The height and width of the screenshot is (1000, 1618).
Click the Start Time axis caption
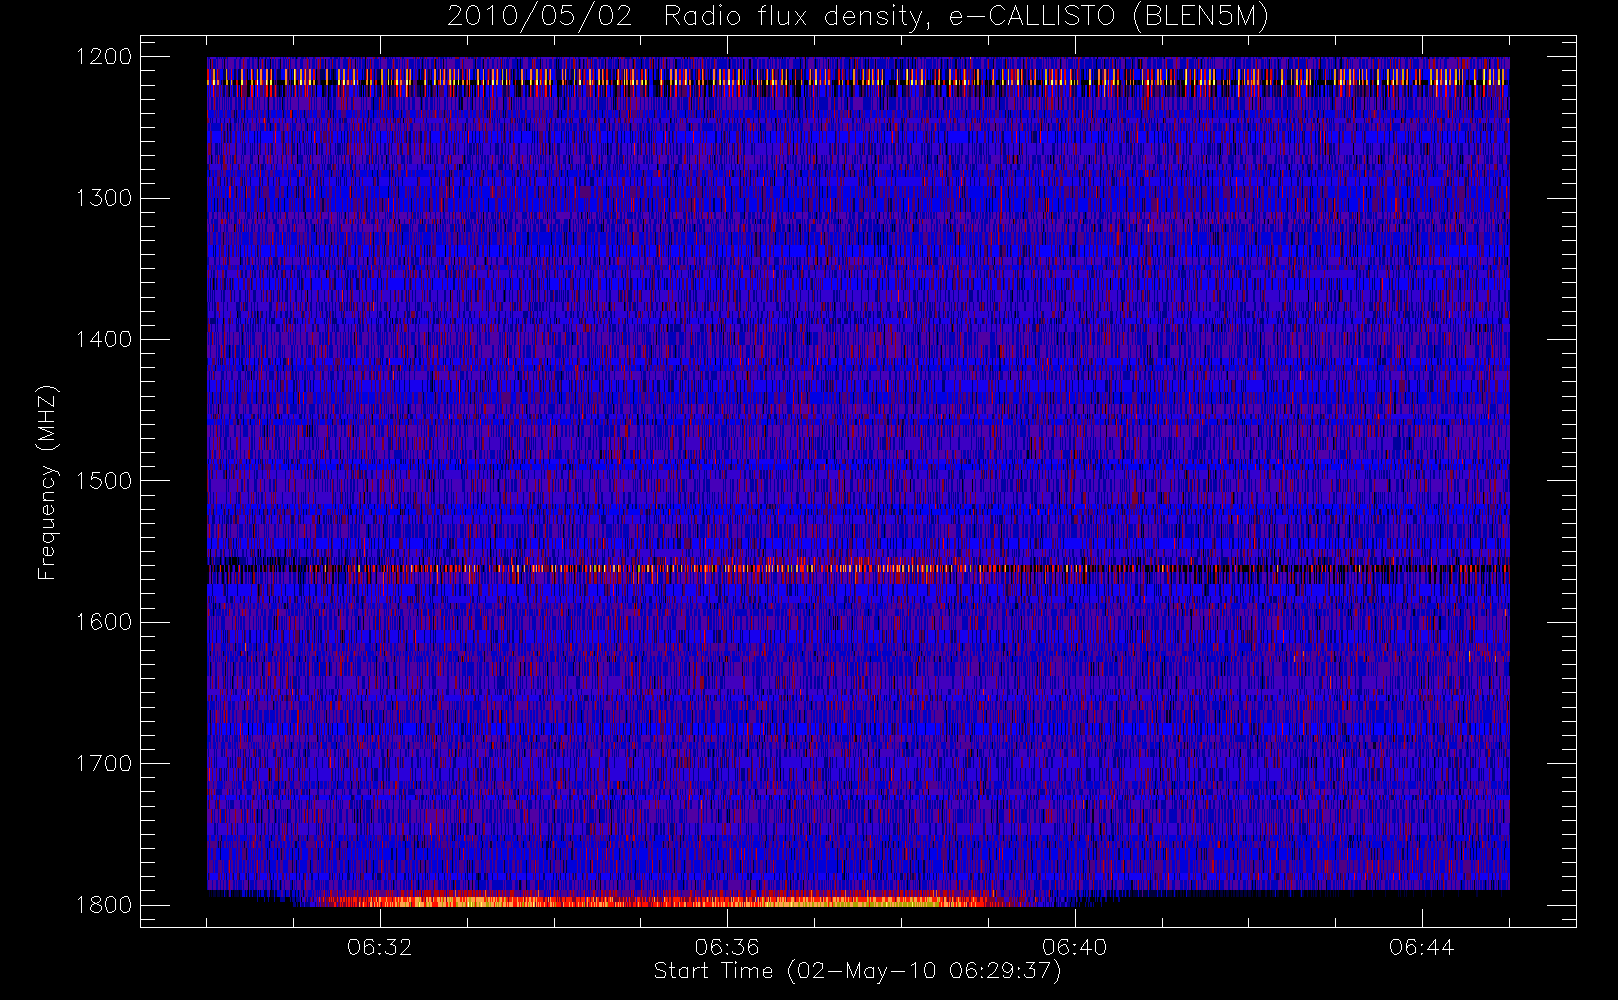pyautogui.click(x=858, y=971)
